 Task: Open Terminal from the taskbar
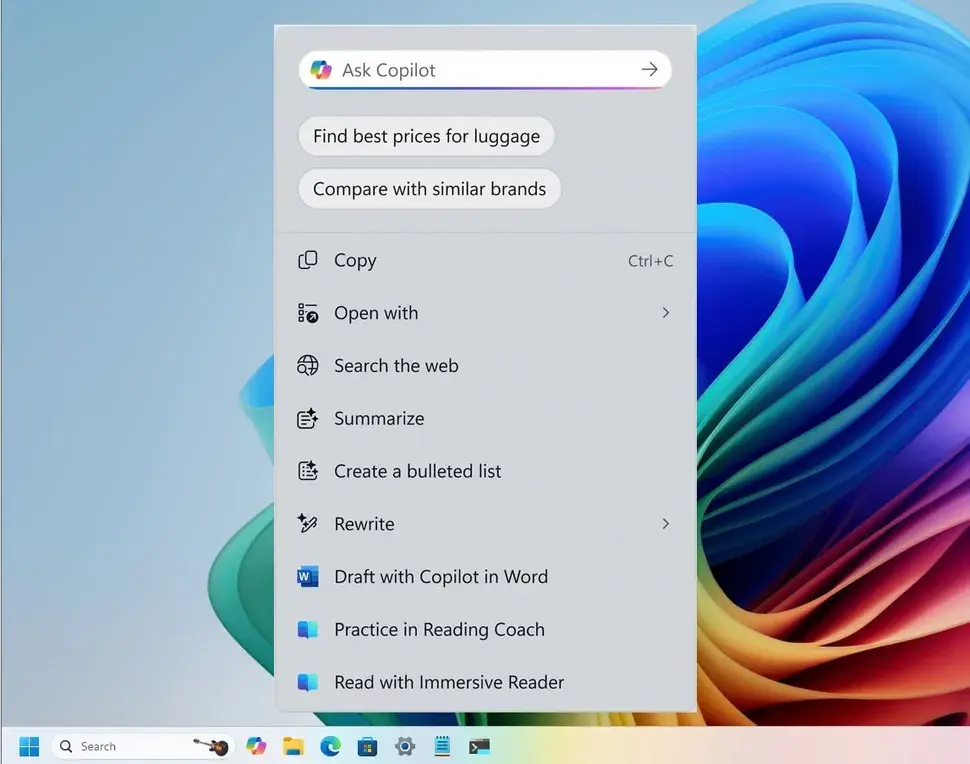click(479, 747)
